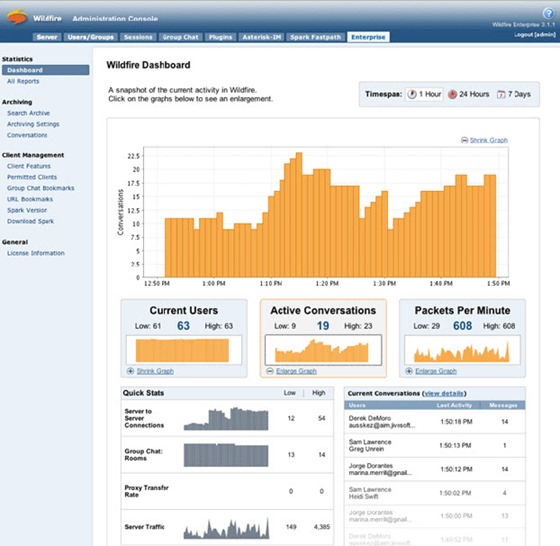Image resolution: width=560 pixels, height=546 pixels.
Task: Open License Information in sidebar
Action: (36, 253)
